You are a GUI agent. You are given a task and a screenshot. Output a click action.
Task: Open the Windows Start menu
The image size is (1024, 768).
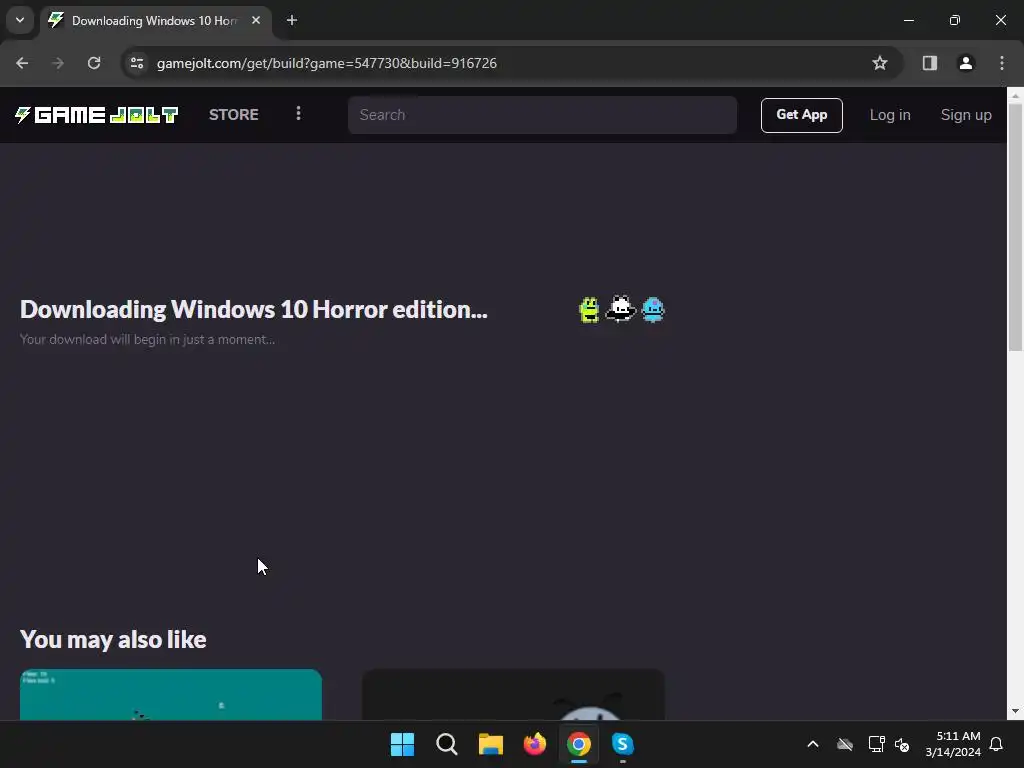pos(402,744)
